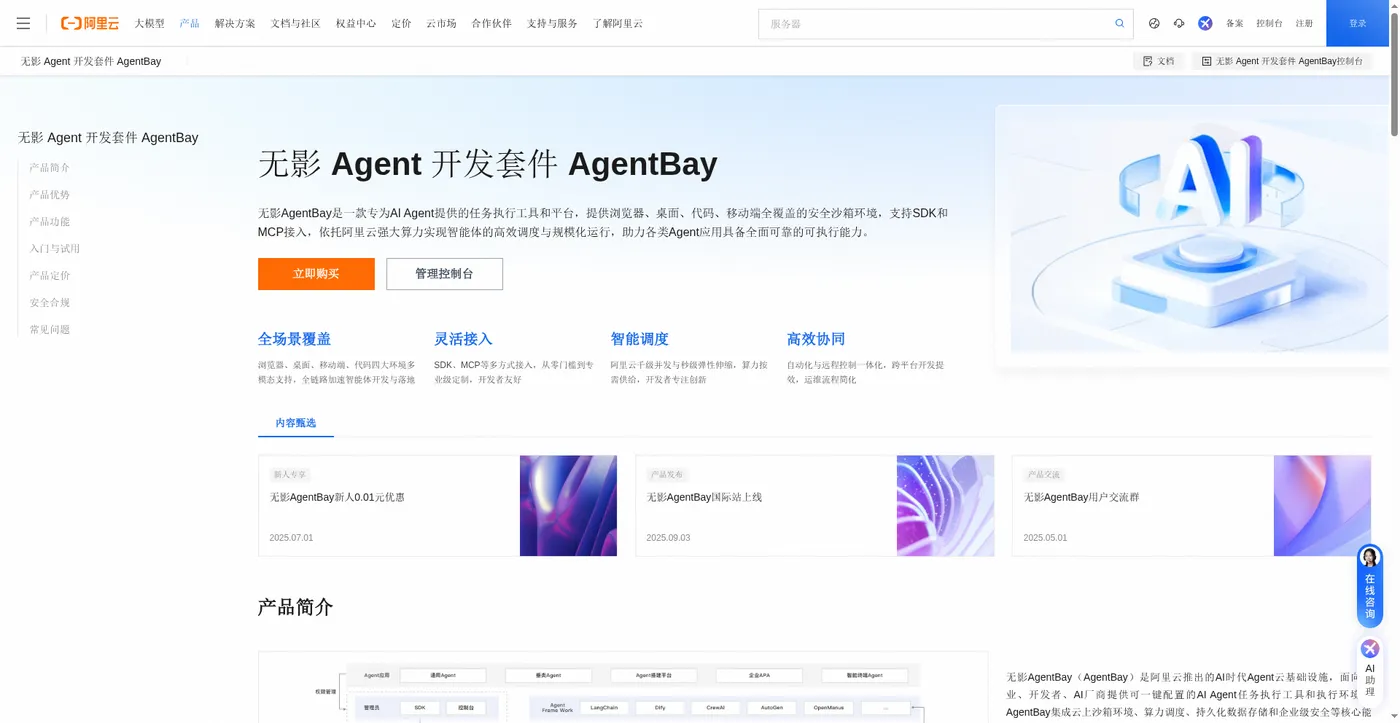
Task: Go to 云市场 in top navigation
Action: 441,23
